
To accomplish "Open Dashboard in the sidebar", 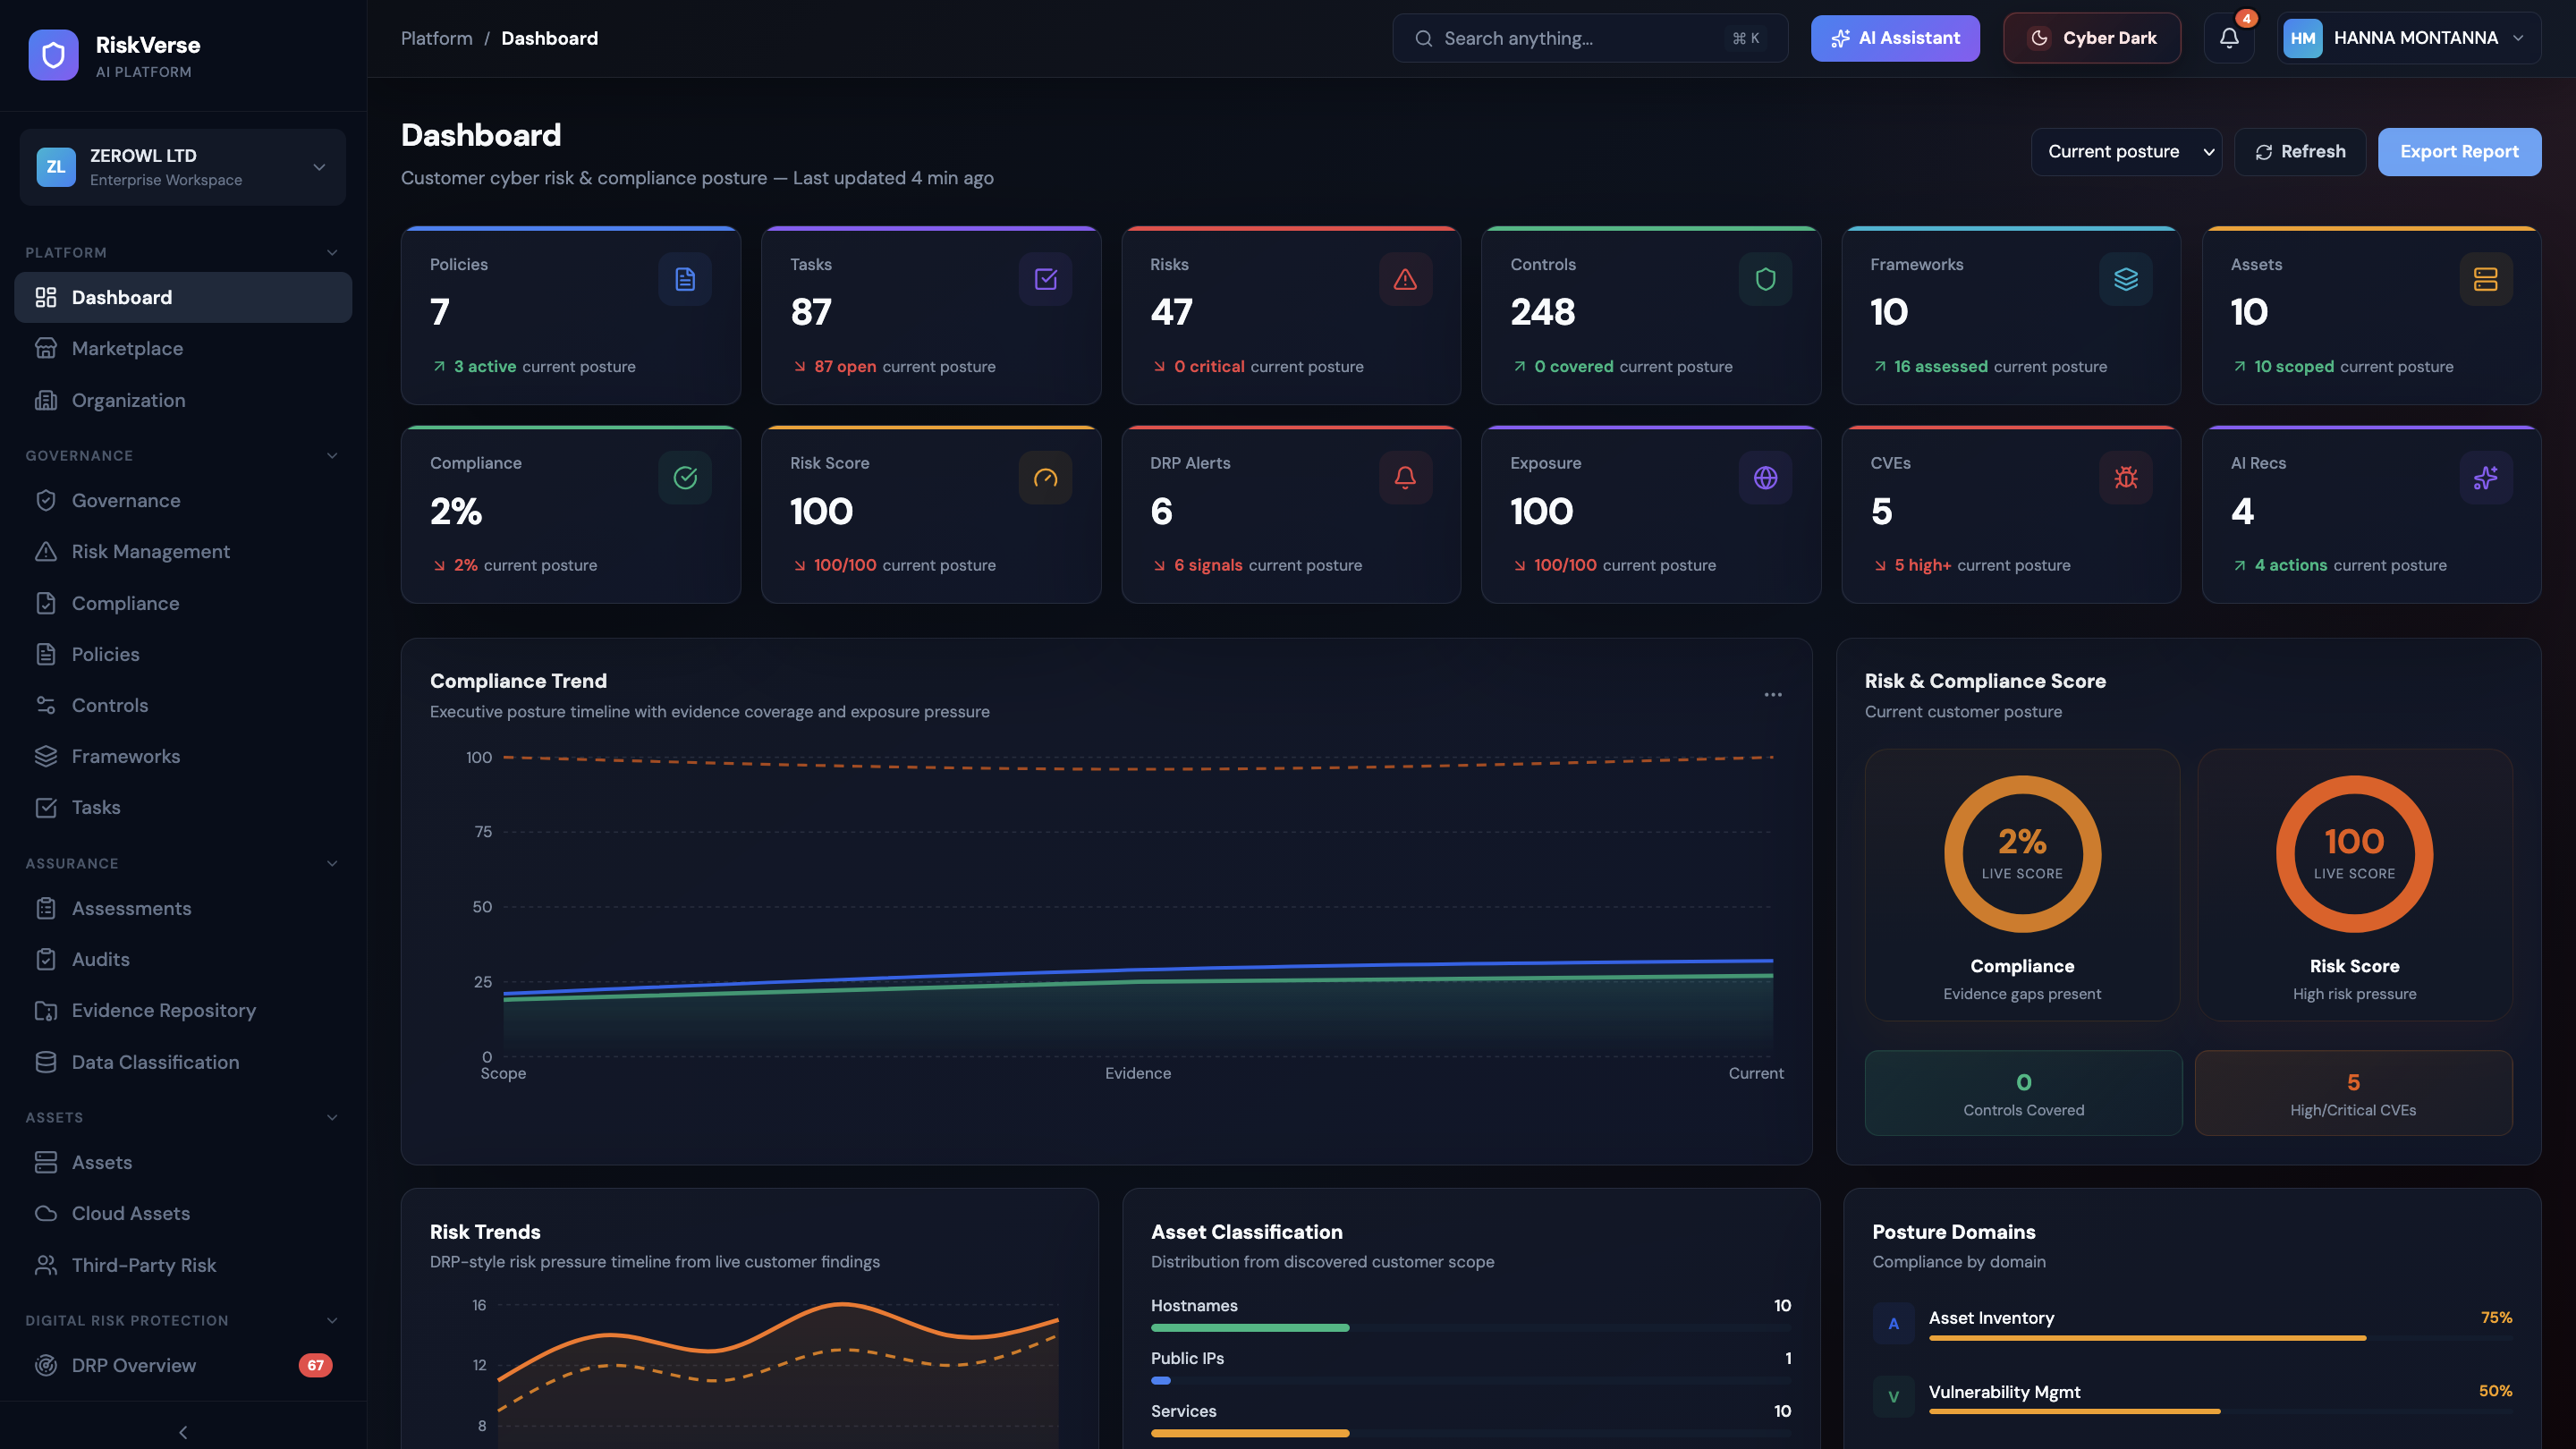I will [x=183, y=297].
